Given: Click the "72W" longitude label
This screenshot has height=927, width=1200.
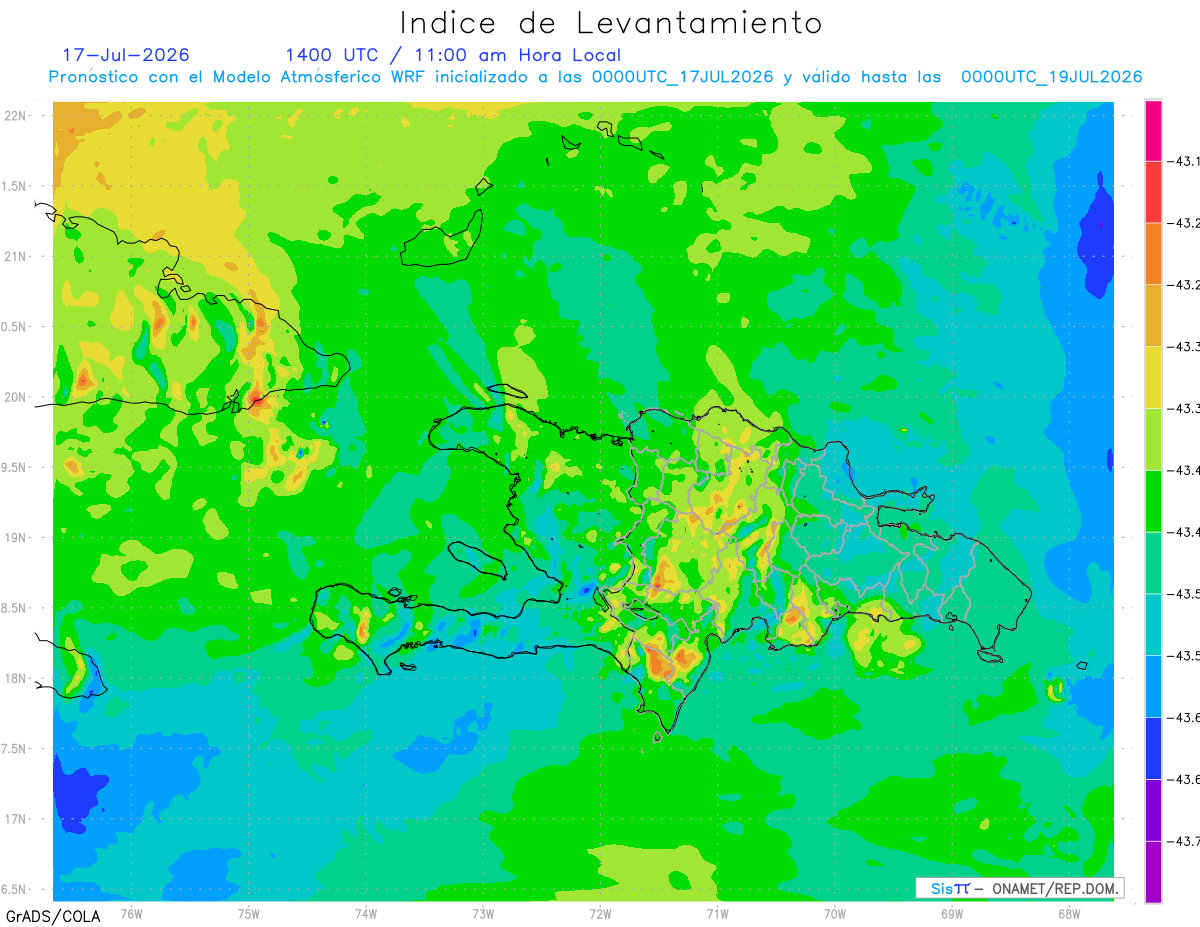Looking at the screenshot, I should [600, 913].
